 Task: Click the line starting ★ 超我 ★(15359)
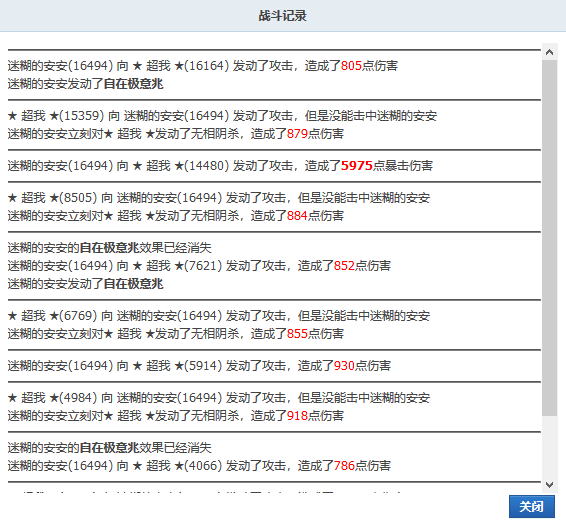pyautogui.click(x=222, y=116)
